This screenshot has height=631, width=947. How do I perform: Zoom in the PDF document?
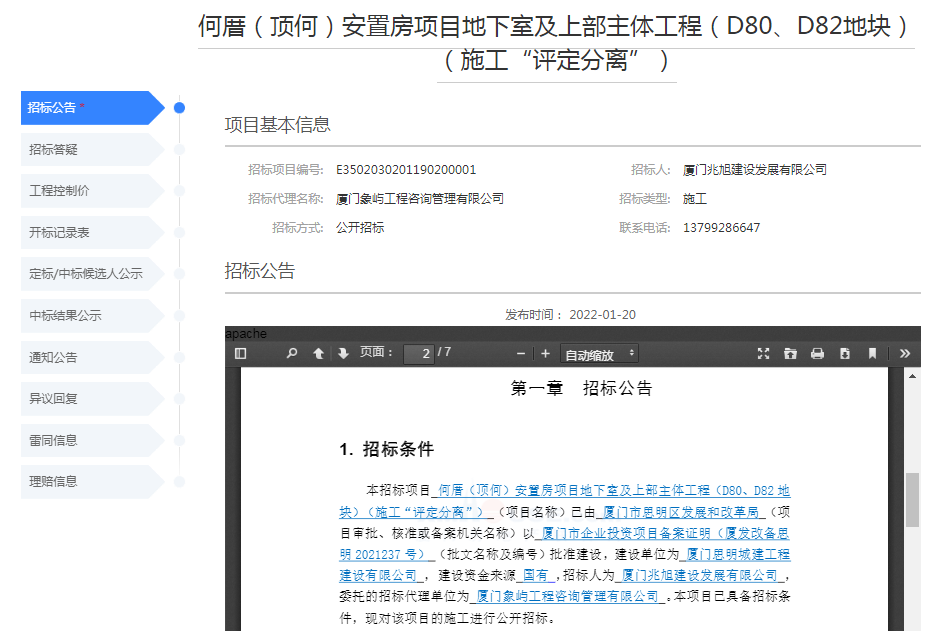pos(545,353)
